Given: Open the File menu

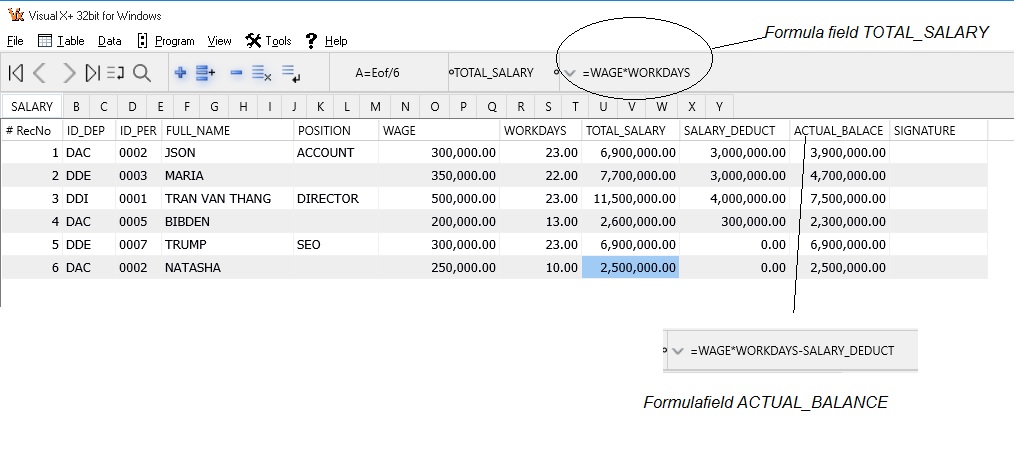Looking at the screenshot, I should [15, 41].
